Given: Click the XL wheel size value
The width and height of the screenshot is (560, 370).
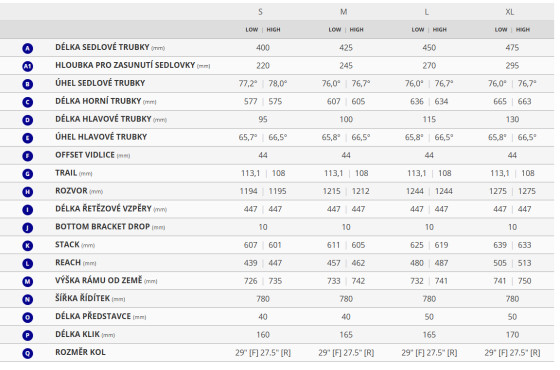Looking at the screenshot, I should [512, 353].
